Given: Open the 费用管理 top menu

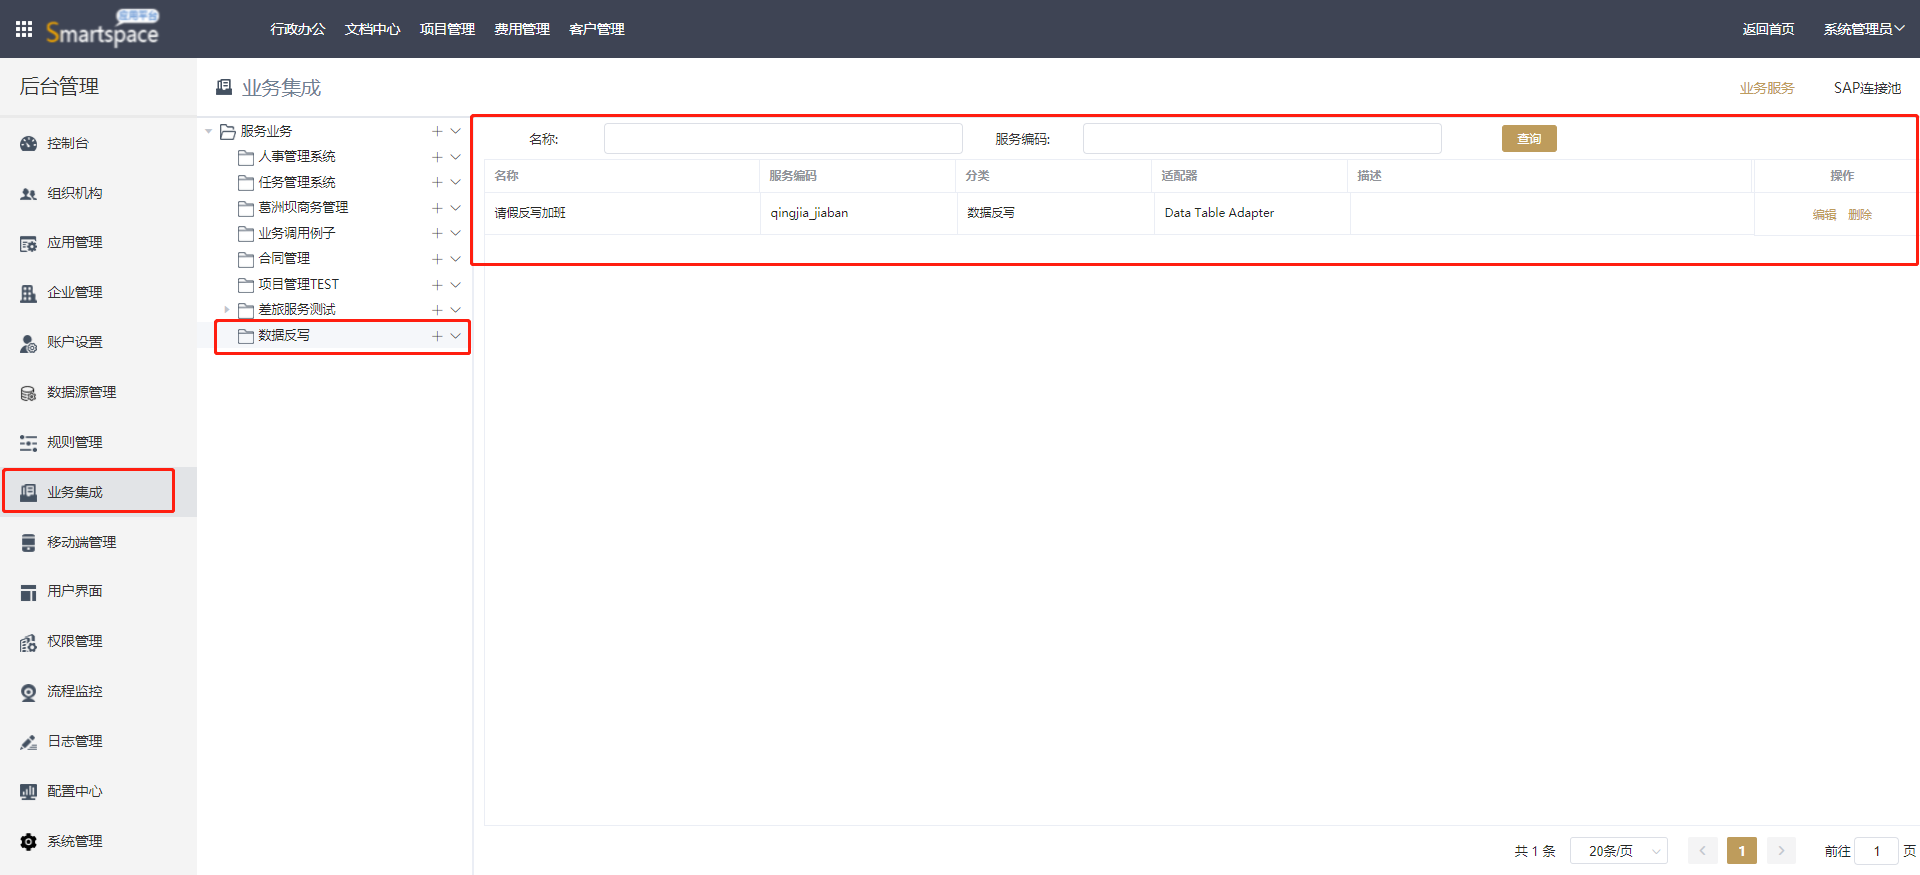Looking at the screenshot, I should click(522, 29).
